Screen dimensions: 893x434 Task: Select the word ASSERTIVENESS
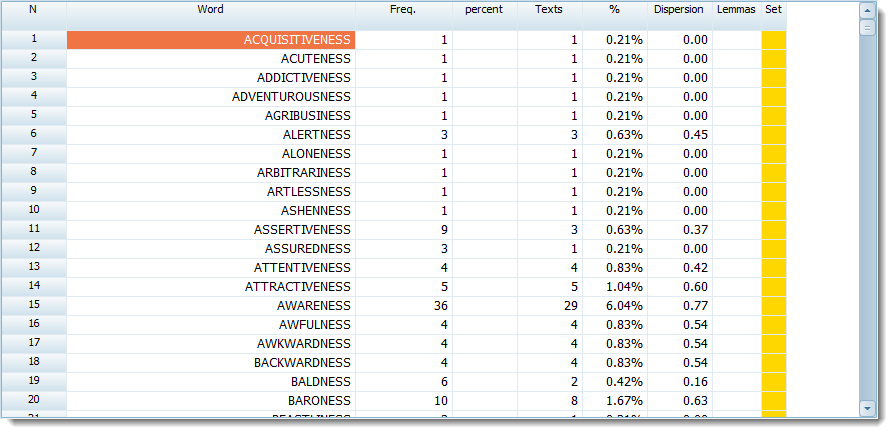pyautogui.click(x=302, y=229)
